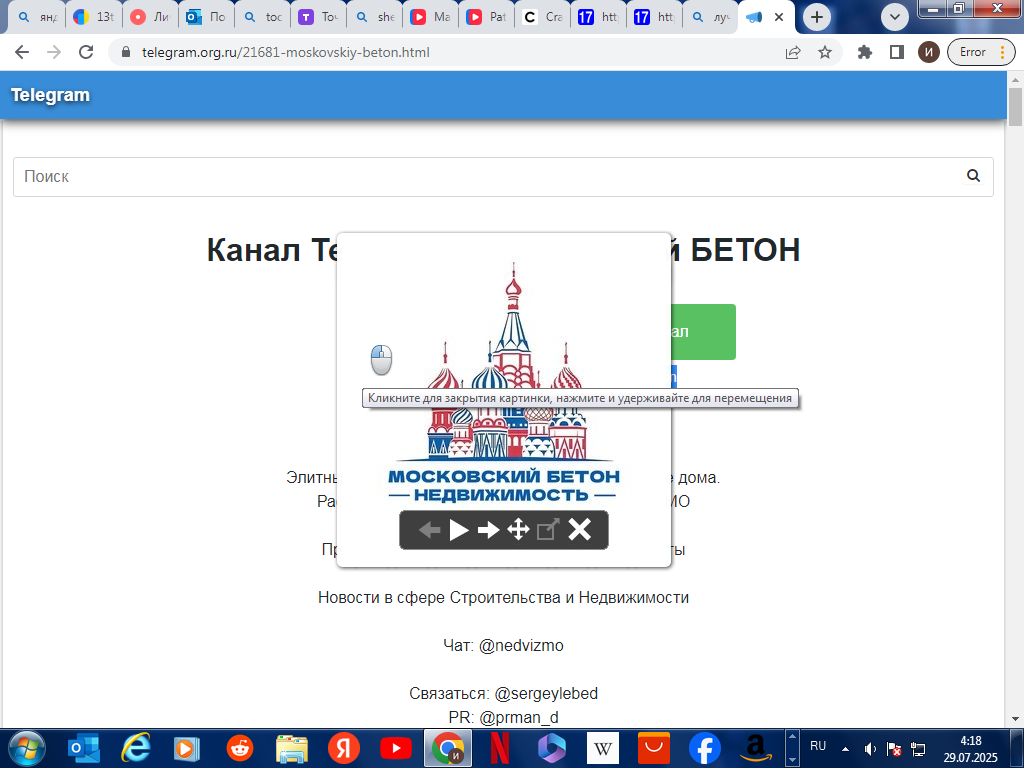Open the Windows Start menu
The width and height of the screenshot is (1024, 768).
[27, 748]
